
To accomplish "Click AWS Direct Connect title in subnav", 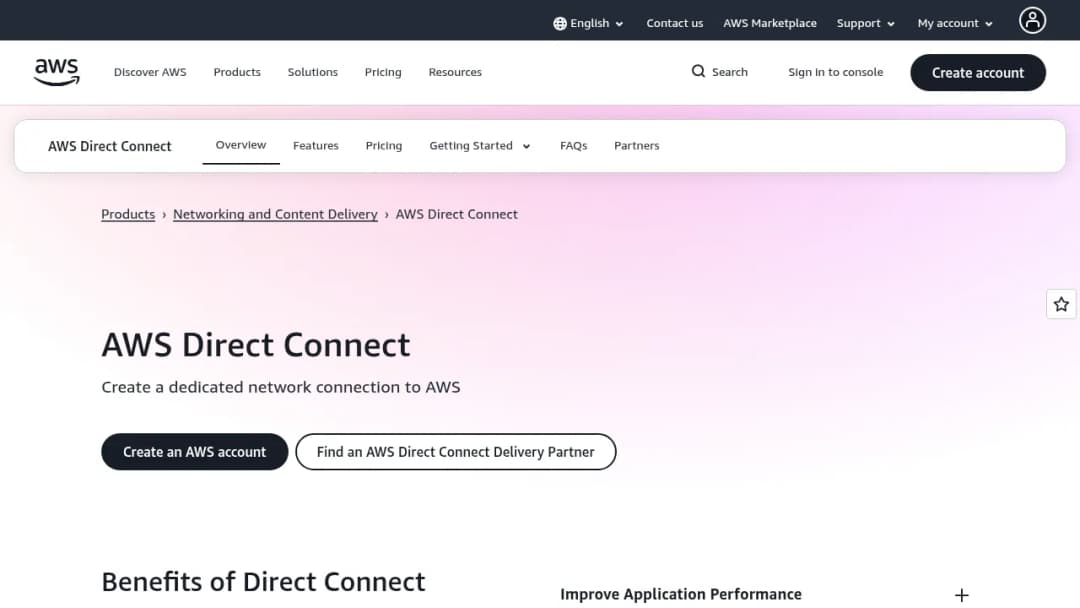I will point(110,146).
